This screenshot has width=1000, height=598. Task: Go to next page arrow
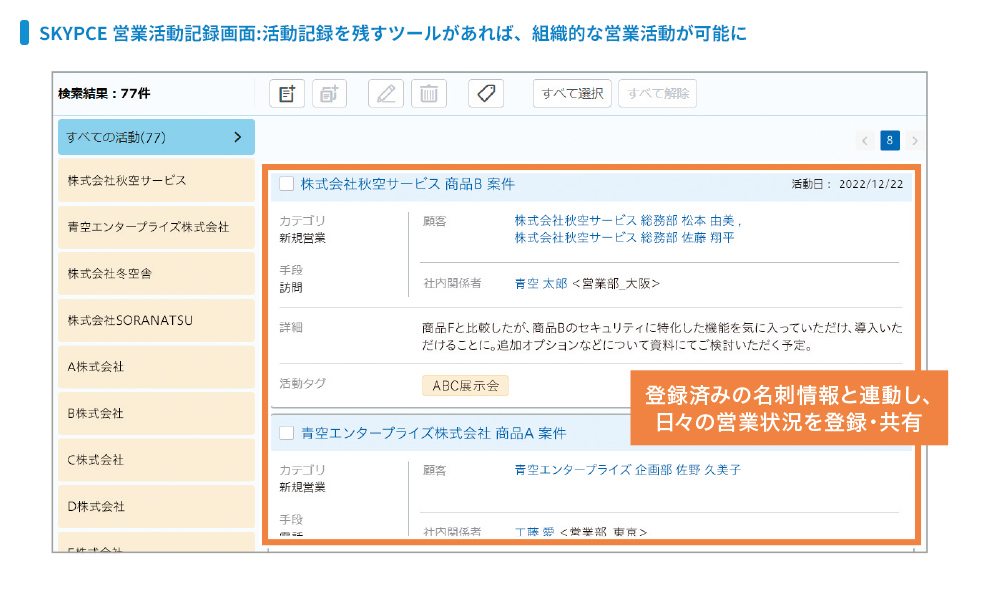click(914, 141)
